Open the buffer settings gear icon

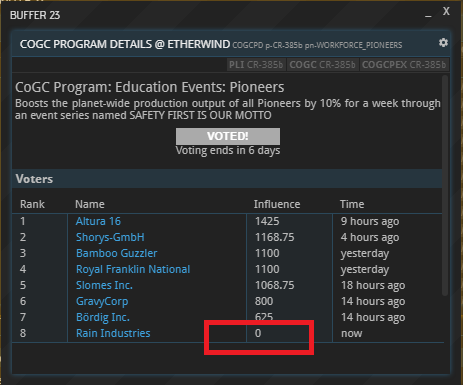[x=443, y=43]
